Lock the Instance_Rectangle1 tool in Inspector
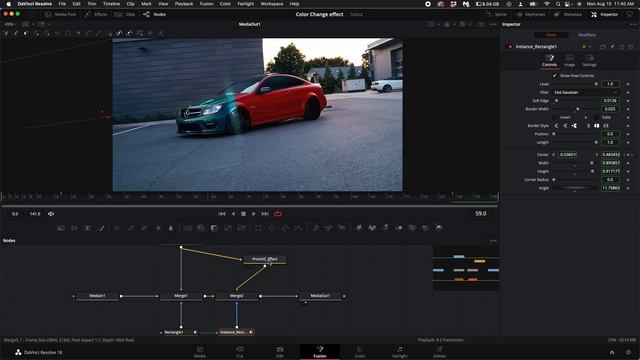 [x=622, y=47]
